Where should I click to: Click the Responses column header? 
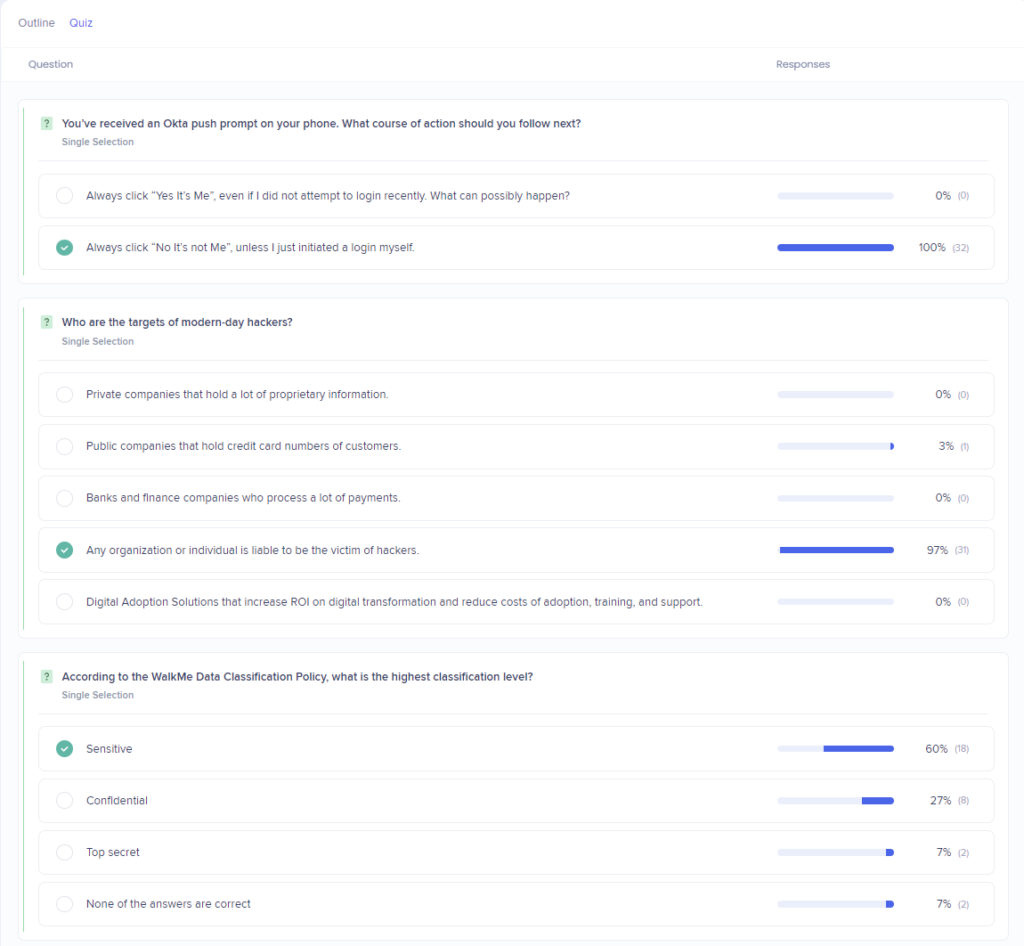[x=803, y=63]
